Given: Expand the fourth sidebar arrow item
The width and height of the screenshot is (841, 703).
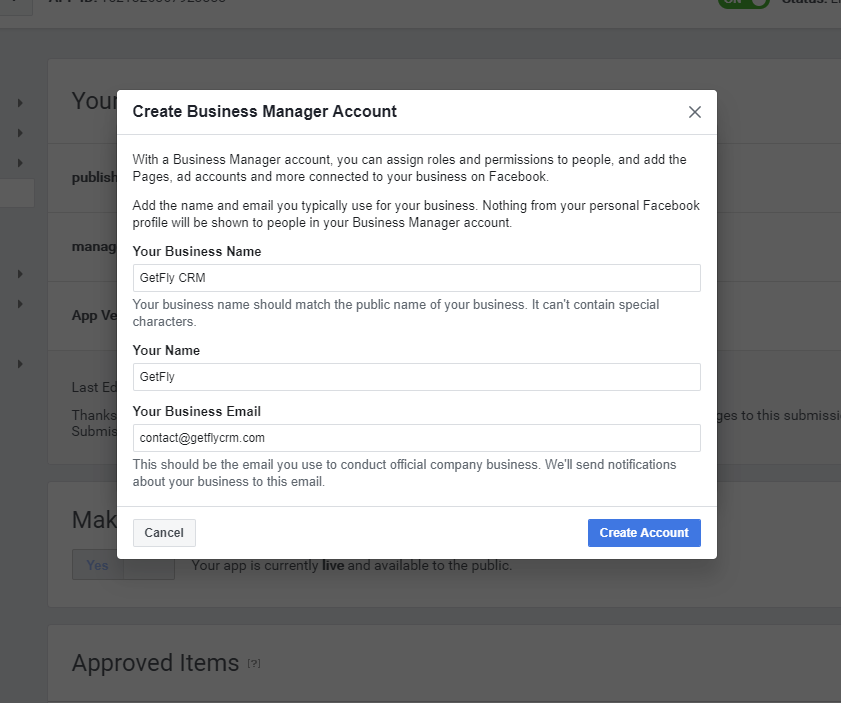Looking at the screenshot, I should pyautogui.click(x=20, y=274).
